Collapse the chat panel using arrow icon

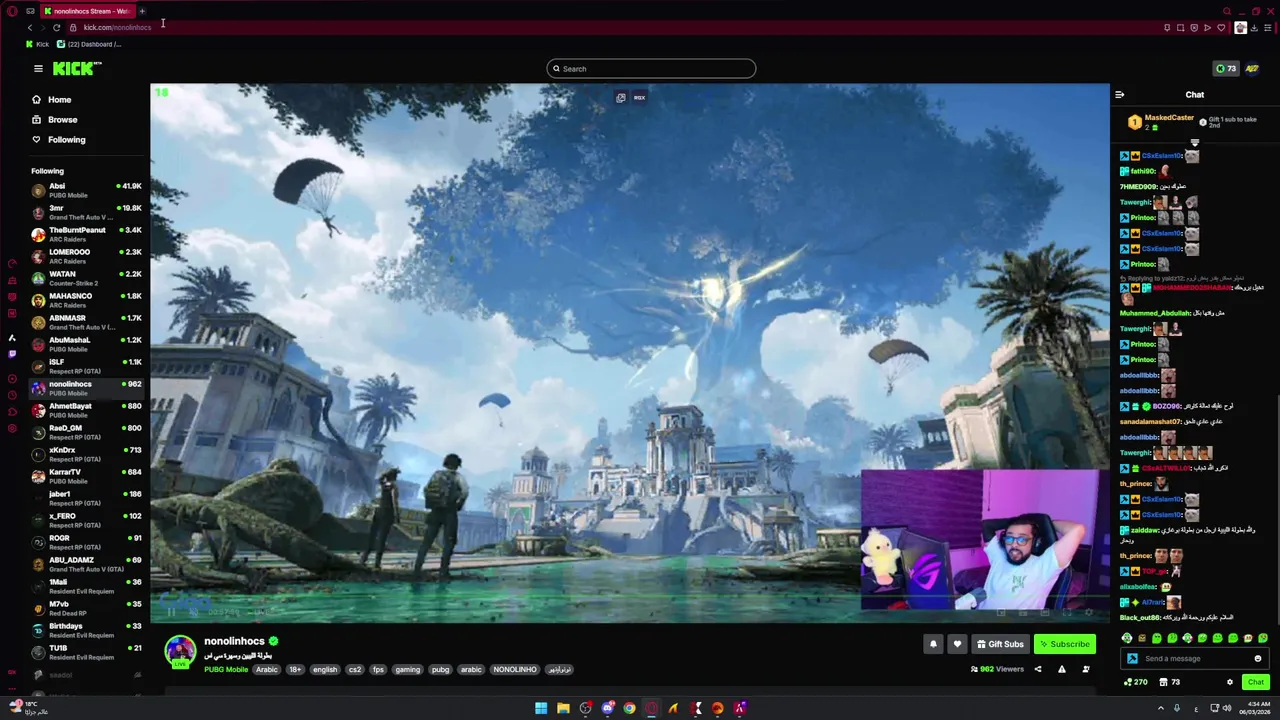1119,95
